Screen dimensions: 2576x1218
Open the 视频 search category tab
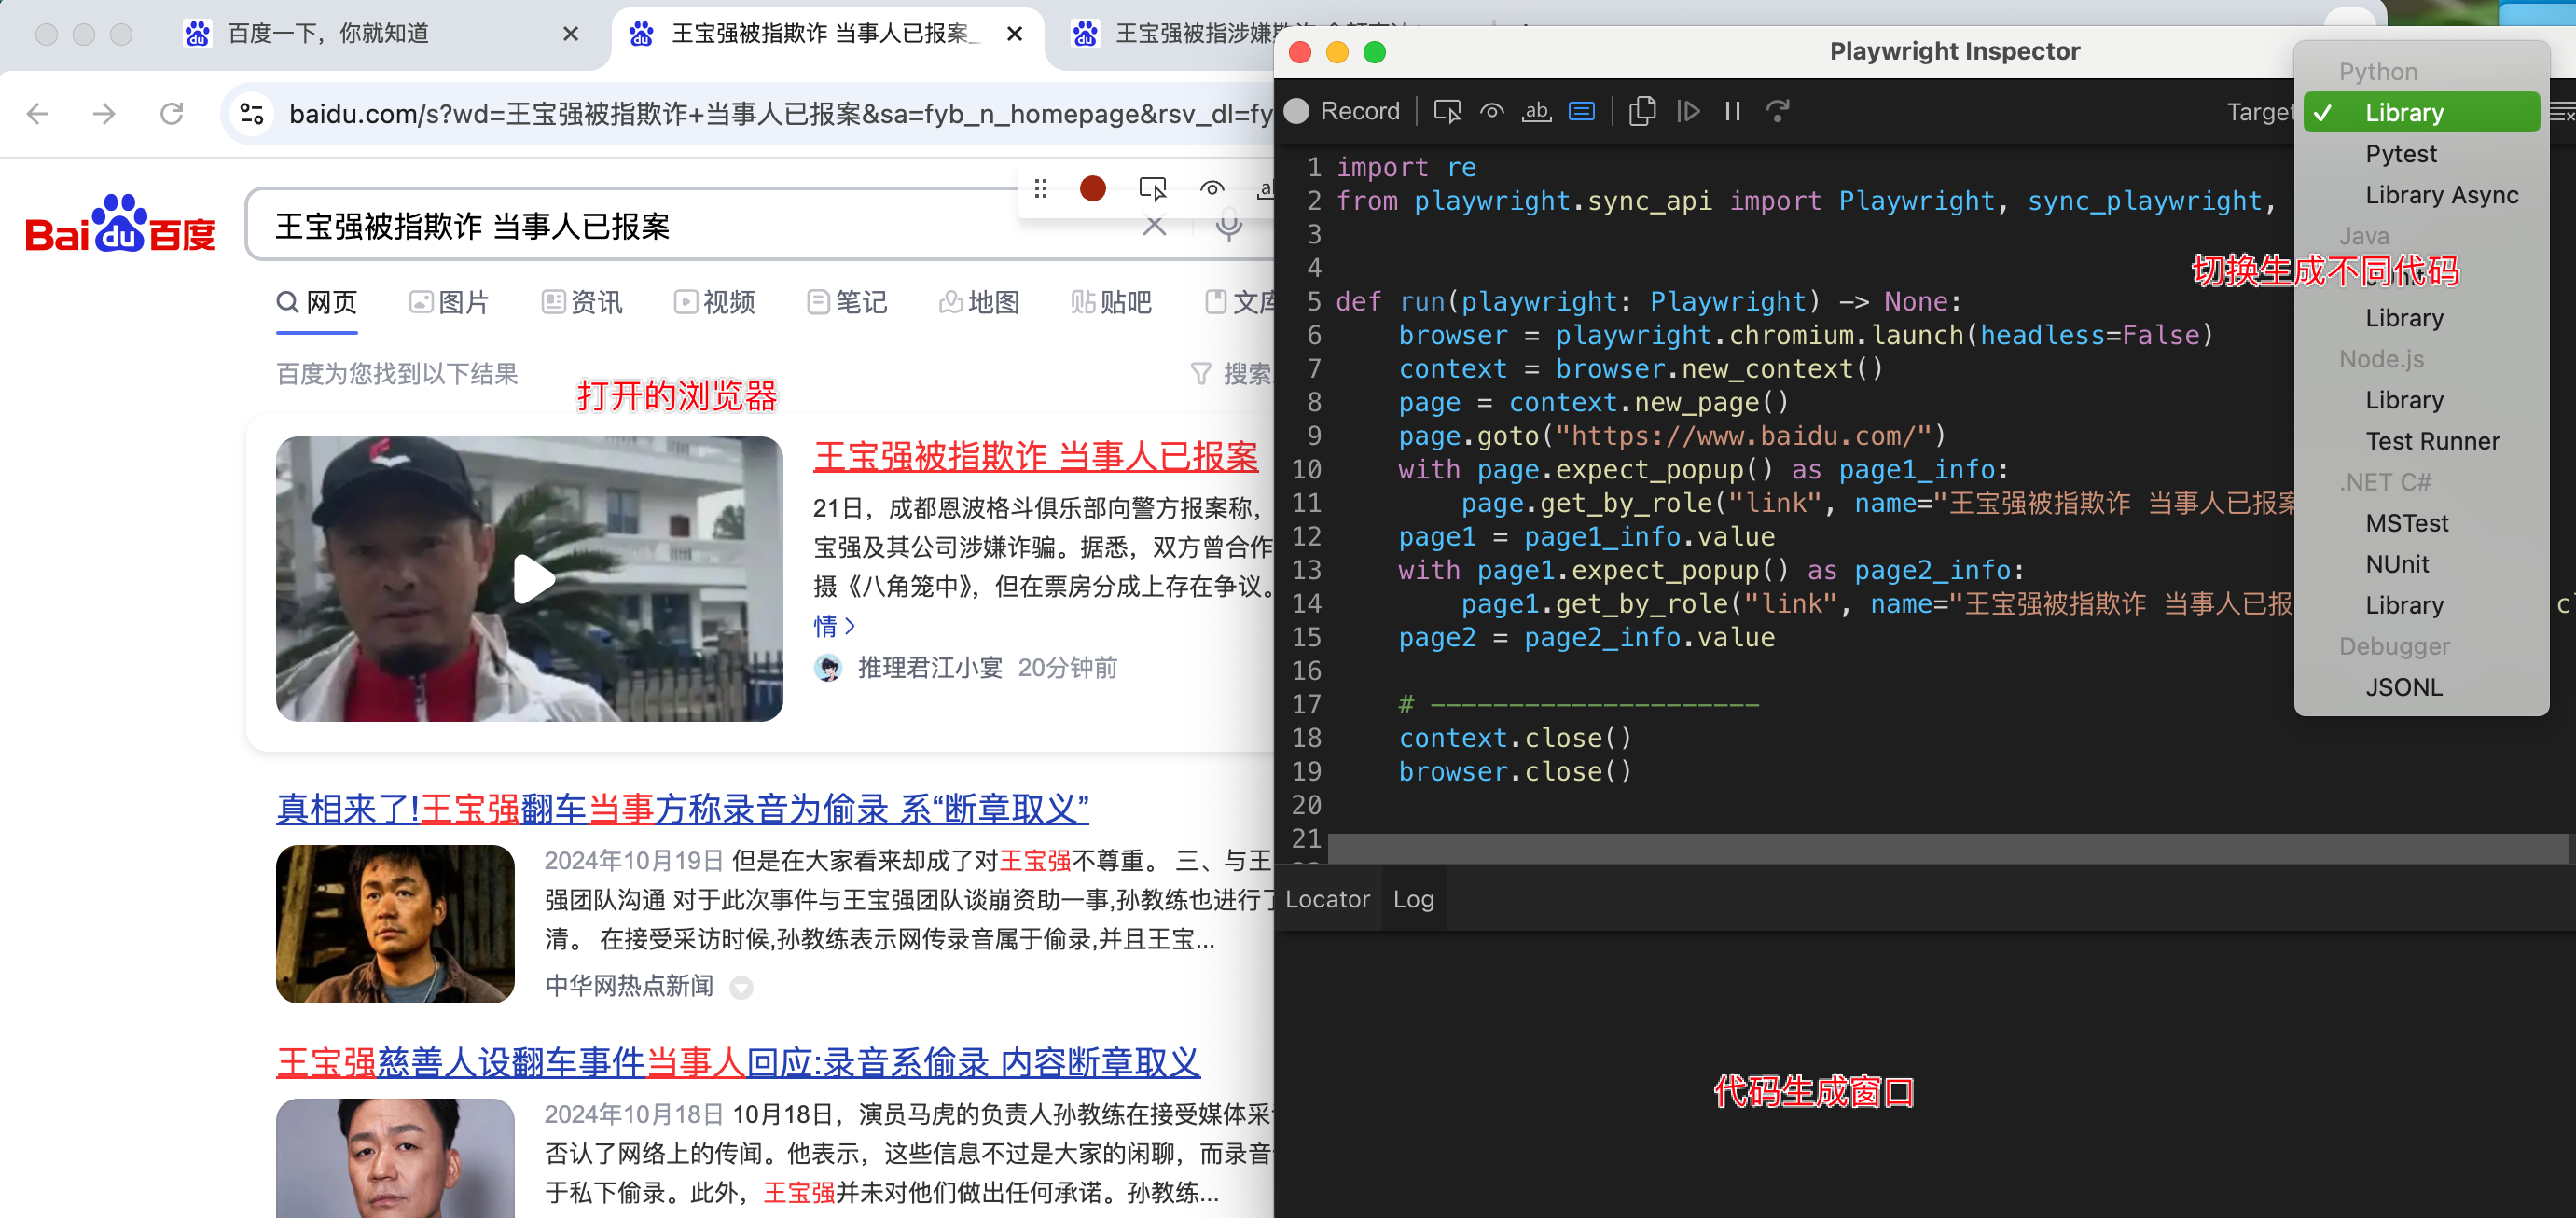[x=714, y=302]
